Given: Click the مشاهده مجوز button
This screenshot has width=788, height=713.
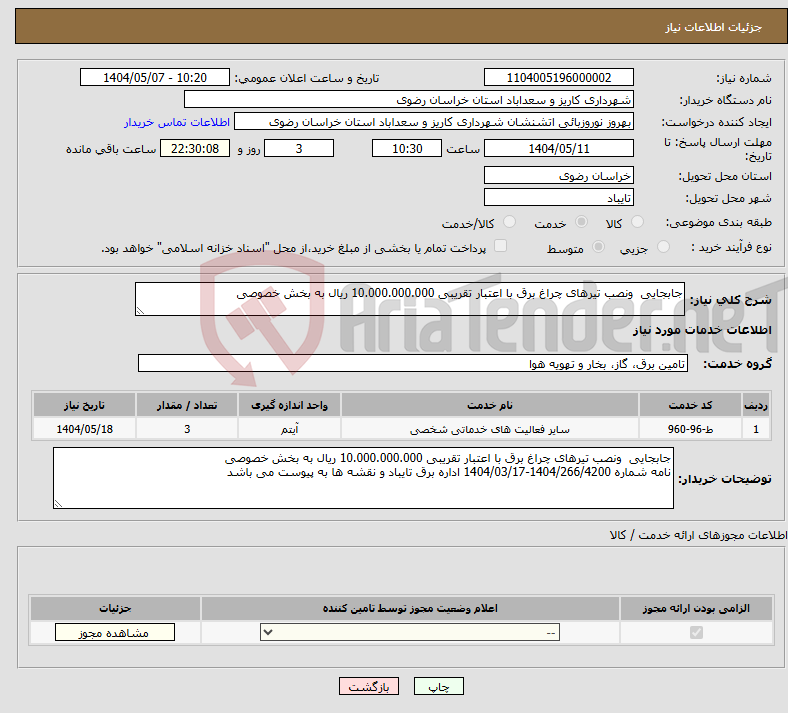Looking at the screenshot, I should pyautogui.click(x=115, y=633).
